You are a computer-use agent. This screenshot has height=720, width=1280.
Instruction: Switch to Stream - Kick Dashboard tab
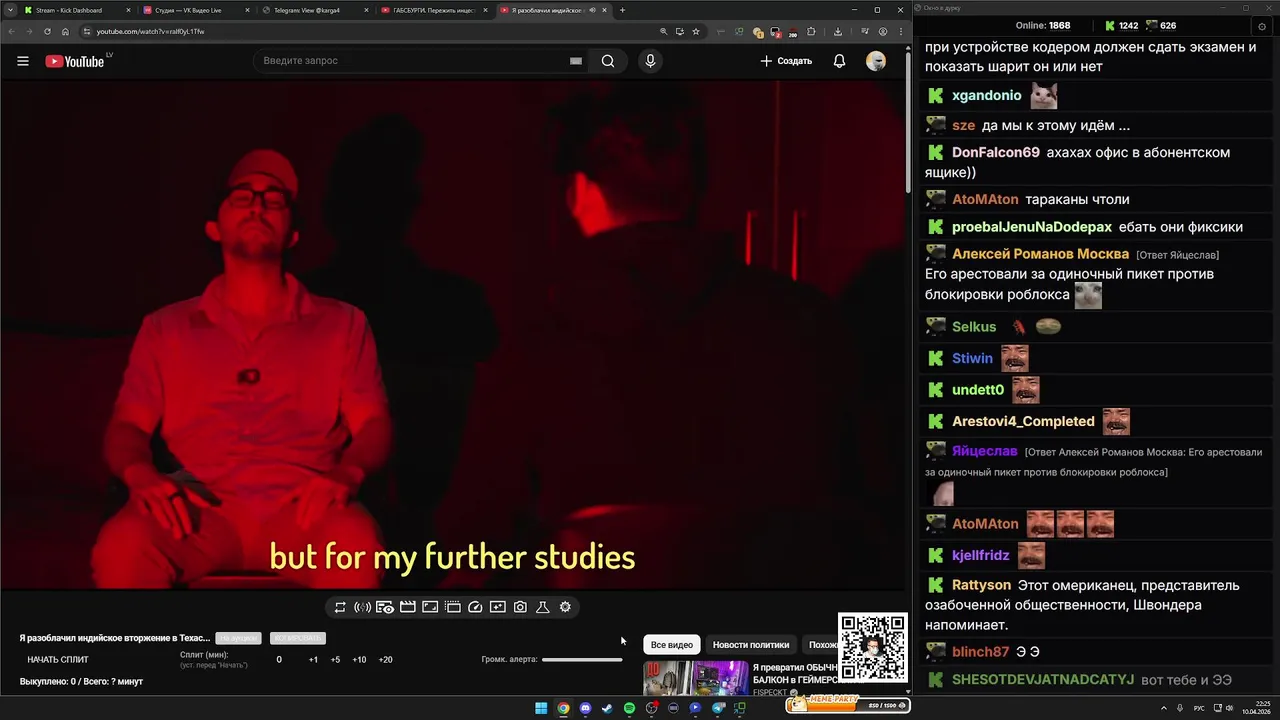pos(75,10)
